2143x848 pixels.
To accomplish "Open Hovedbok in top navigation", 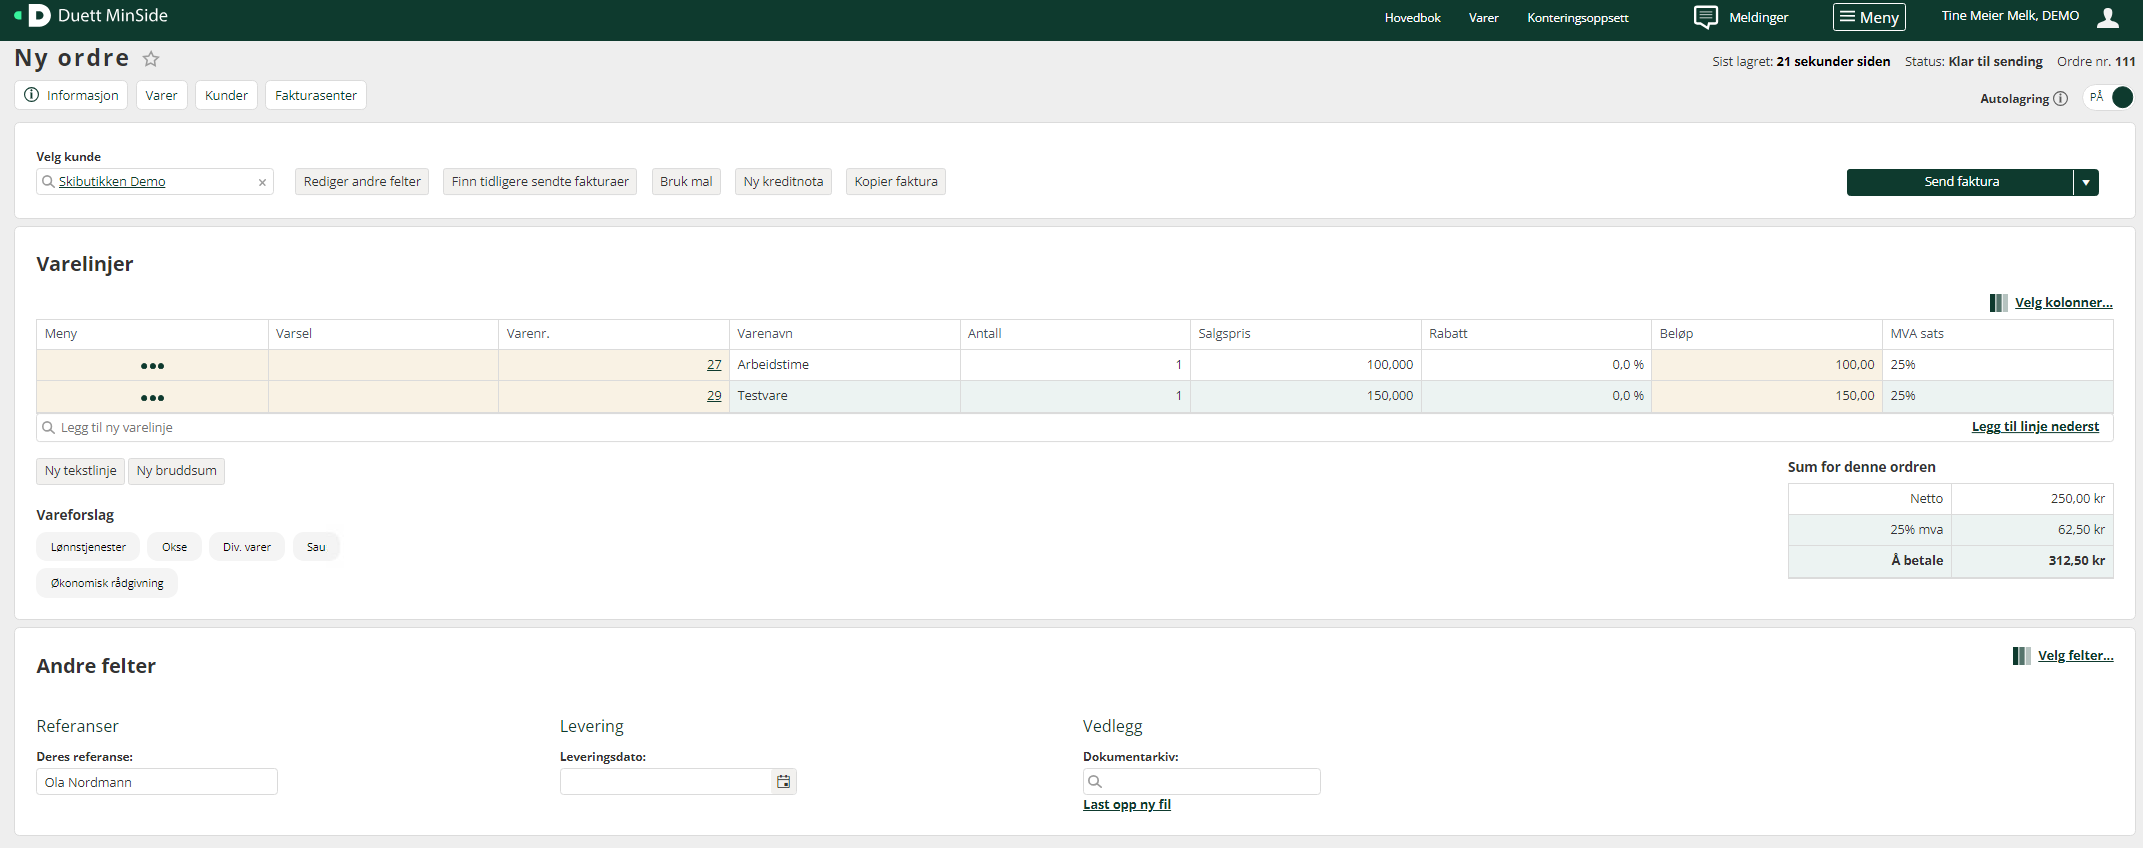I will tap(1412, 18).
